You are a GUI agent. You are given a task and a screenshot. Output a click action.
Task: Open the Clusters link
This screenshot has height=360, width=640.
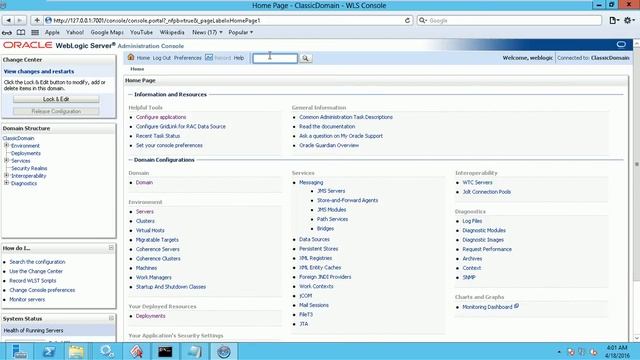tap(145, 221)
